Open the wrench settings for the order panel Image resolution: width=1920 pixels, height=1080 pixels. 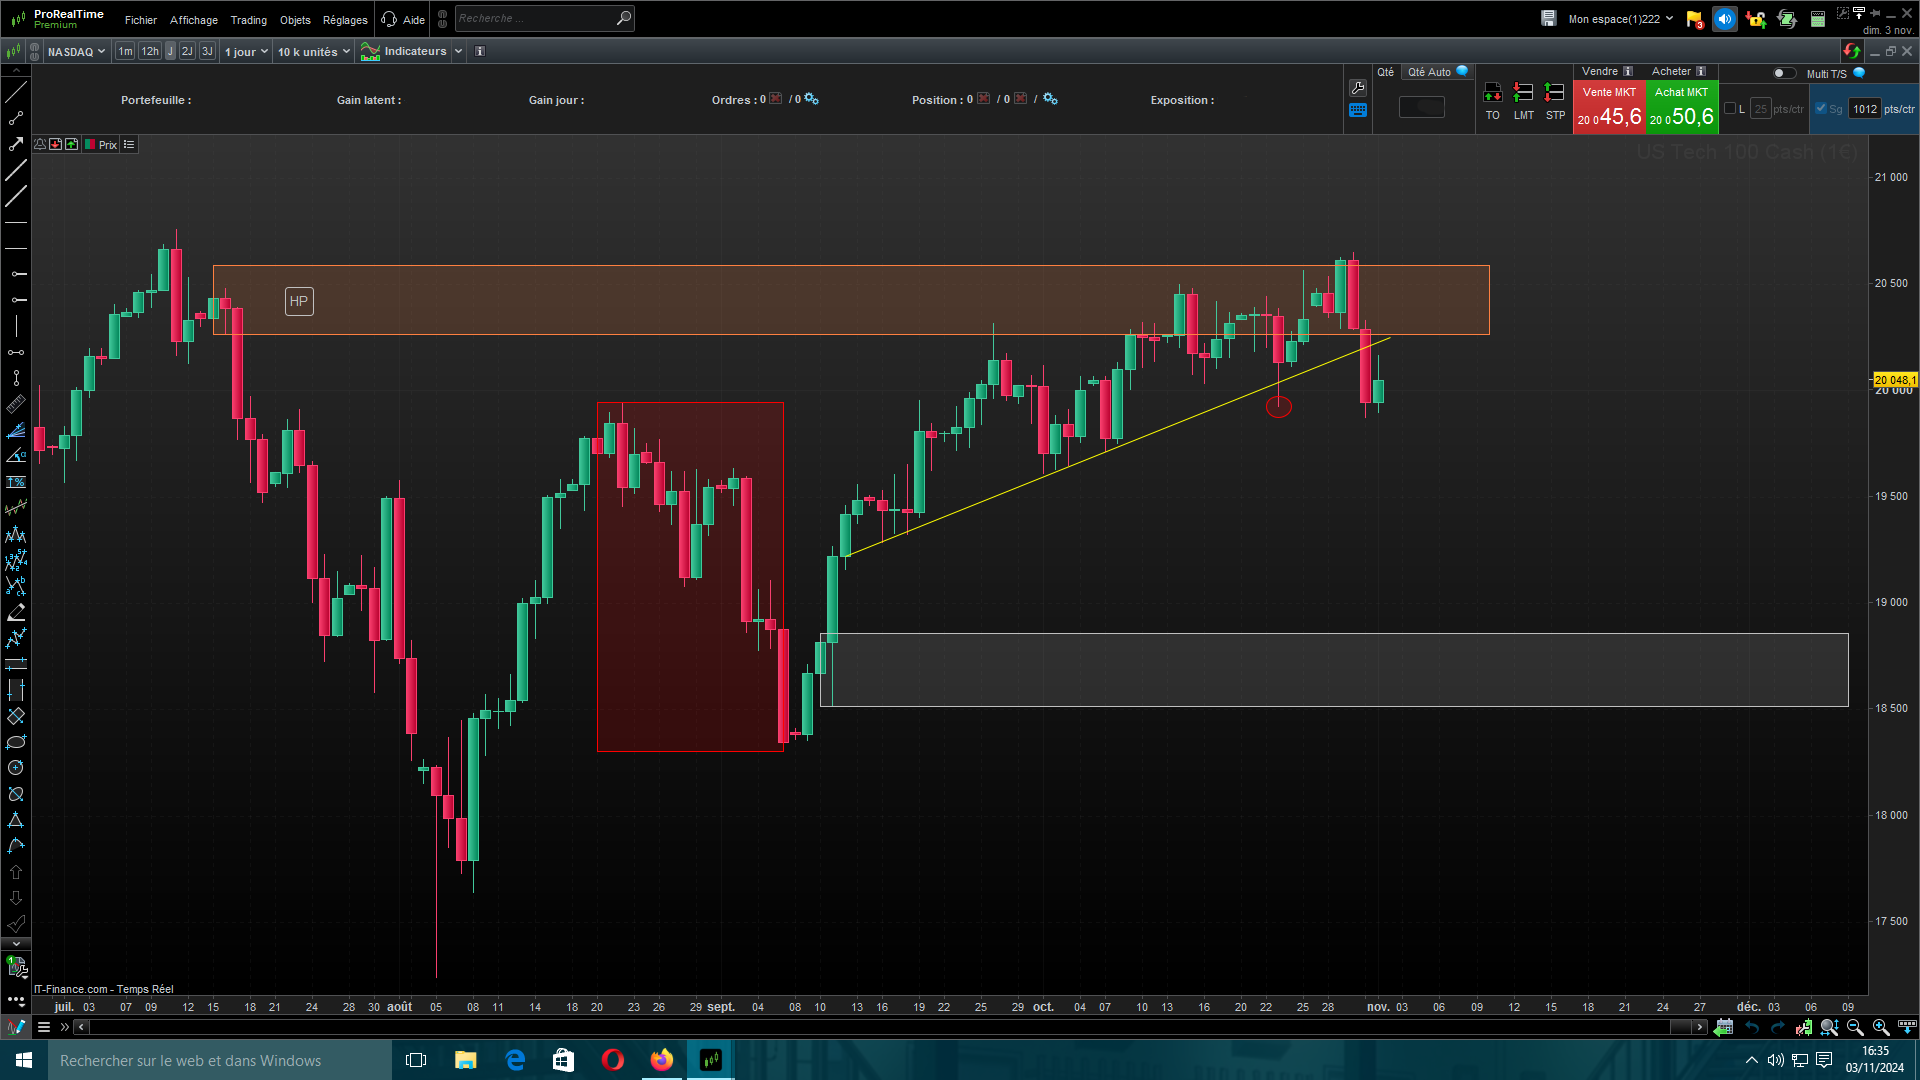(1358, 88)
